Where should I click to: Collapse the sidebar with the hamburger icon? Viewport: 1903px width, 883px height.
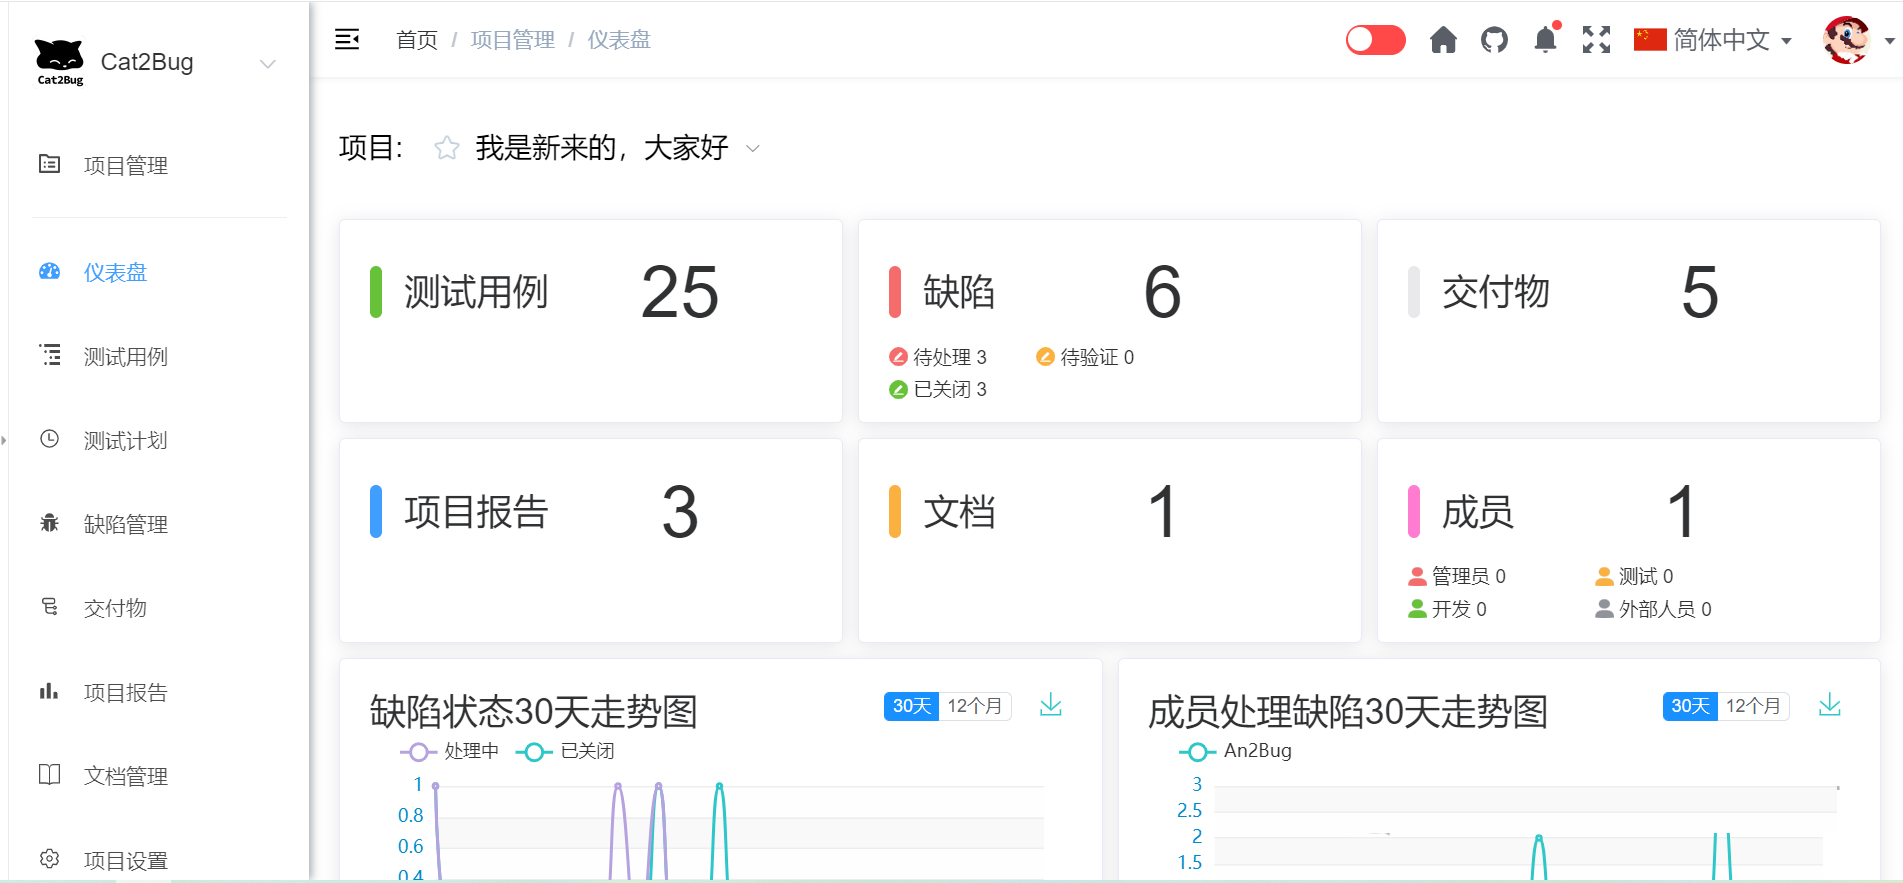point(347,40)
